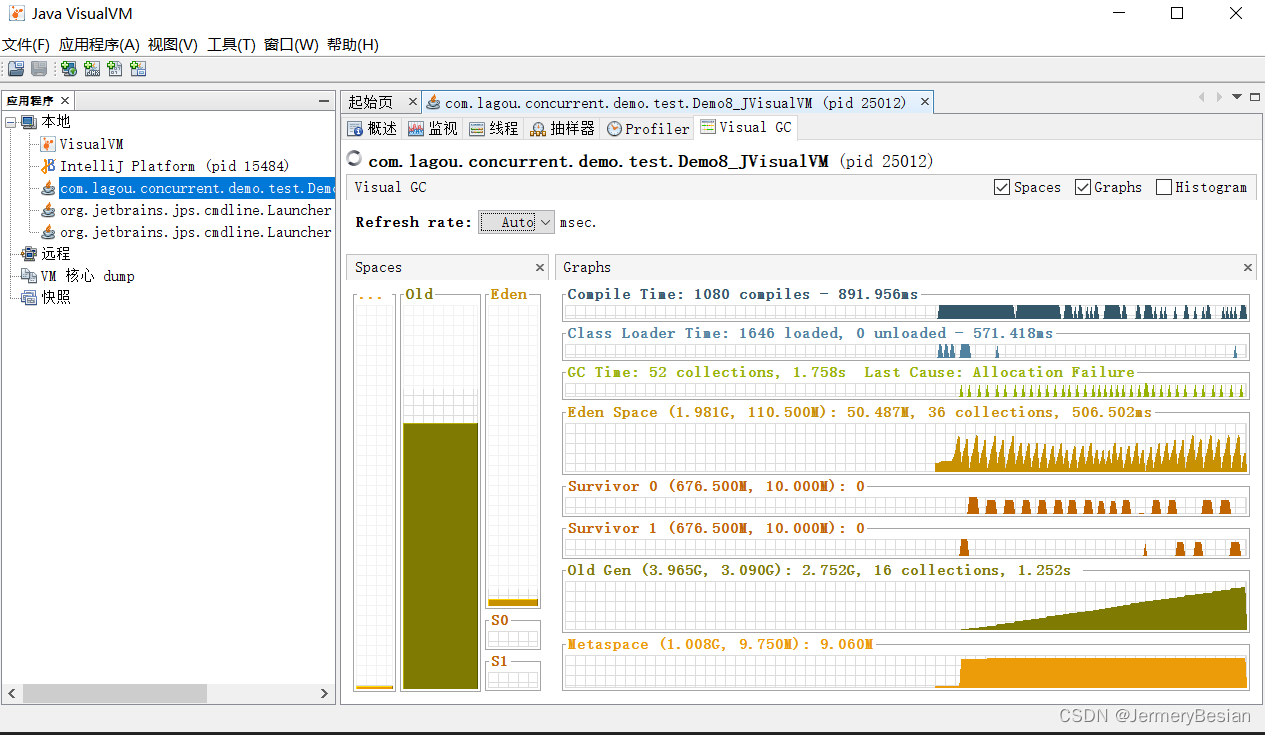Open the document list dropdown arrow
The width and height of the screenshot is (1265, 735).
(1237, 97)
